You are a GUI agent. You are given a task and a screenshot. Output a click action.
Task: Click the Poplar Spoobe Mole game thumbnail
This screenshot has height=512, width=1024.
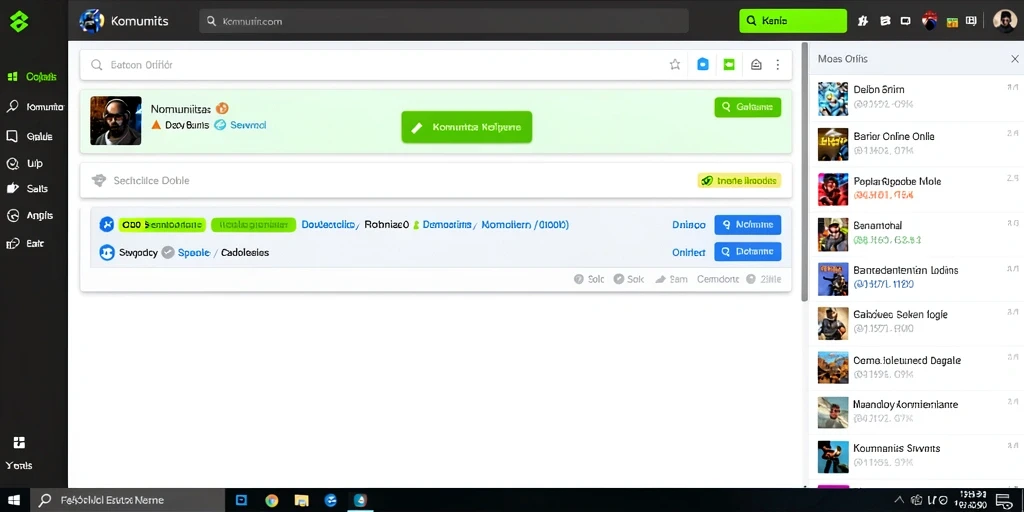point(833,189)
